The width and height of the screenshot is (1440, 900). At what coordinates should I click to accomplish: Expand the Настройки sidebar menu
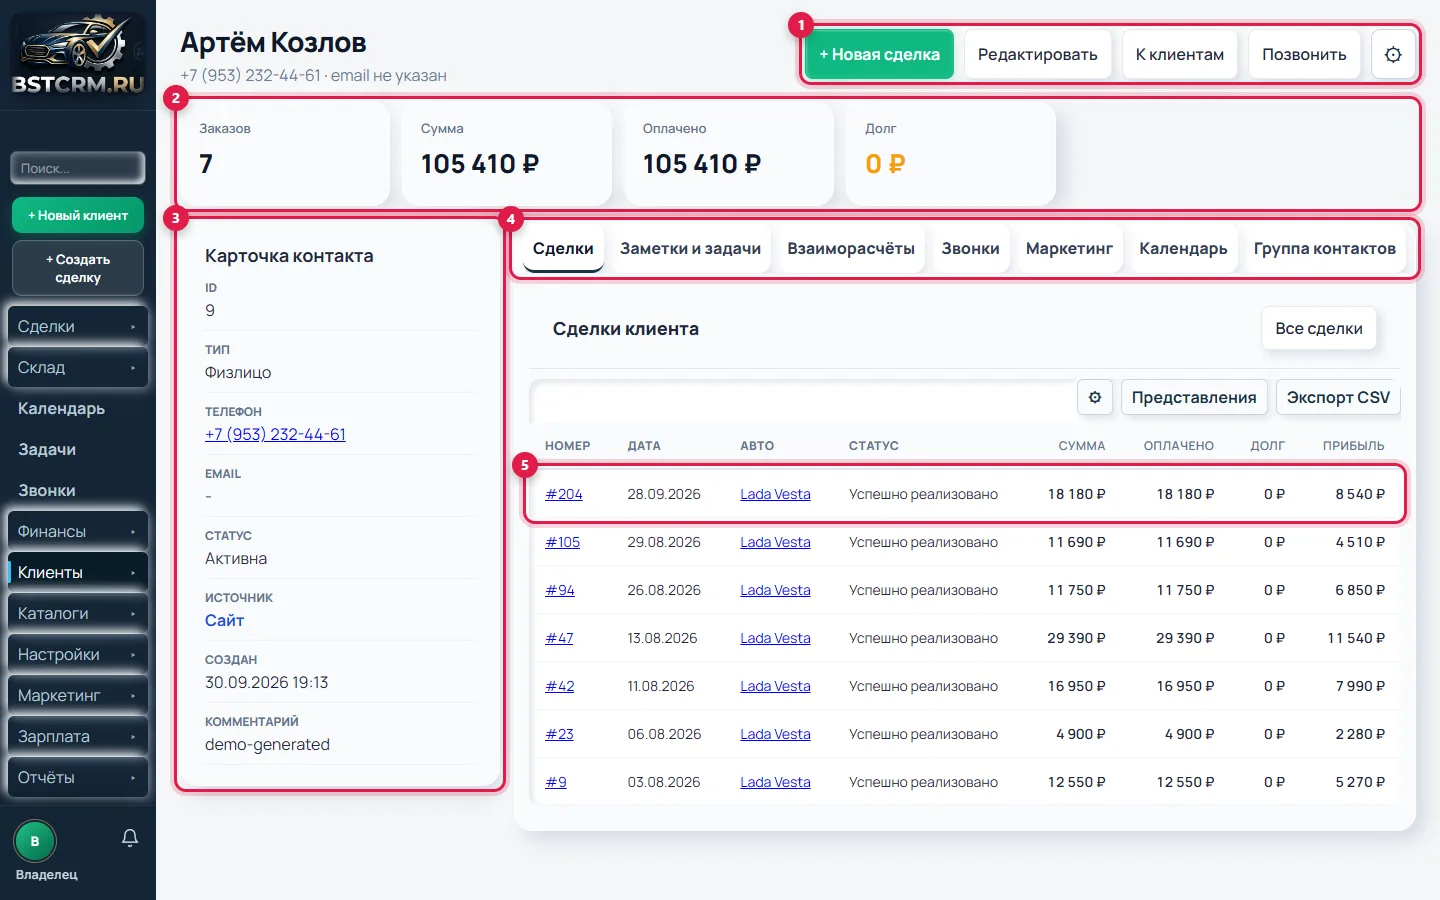coord(78,654)
